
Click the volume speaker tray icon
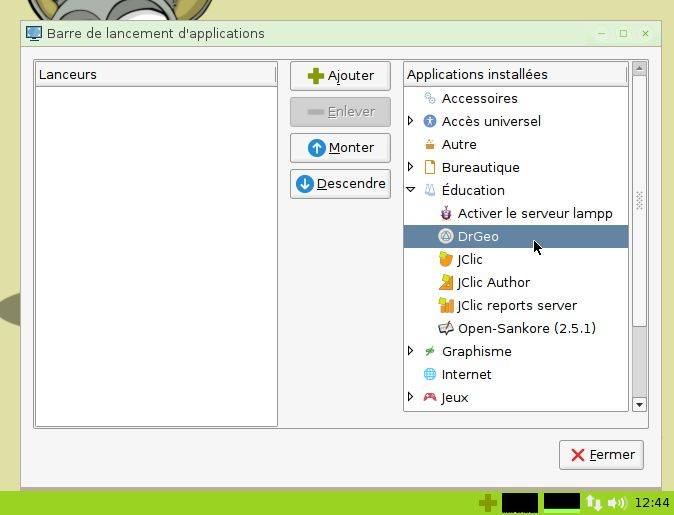616,503
